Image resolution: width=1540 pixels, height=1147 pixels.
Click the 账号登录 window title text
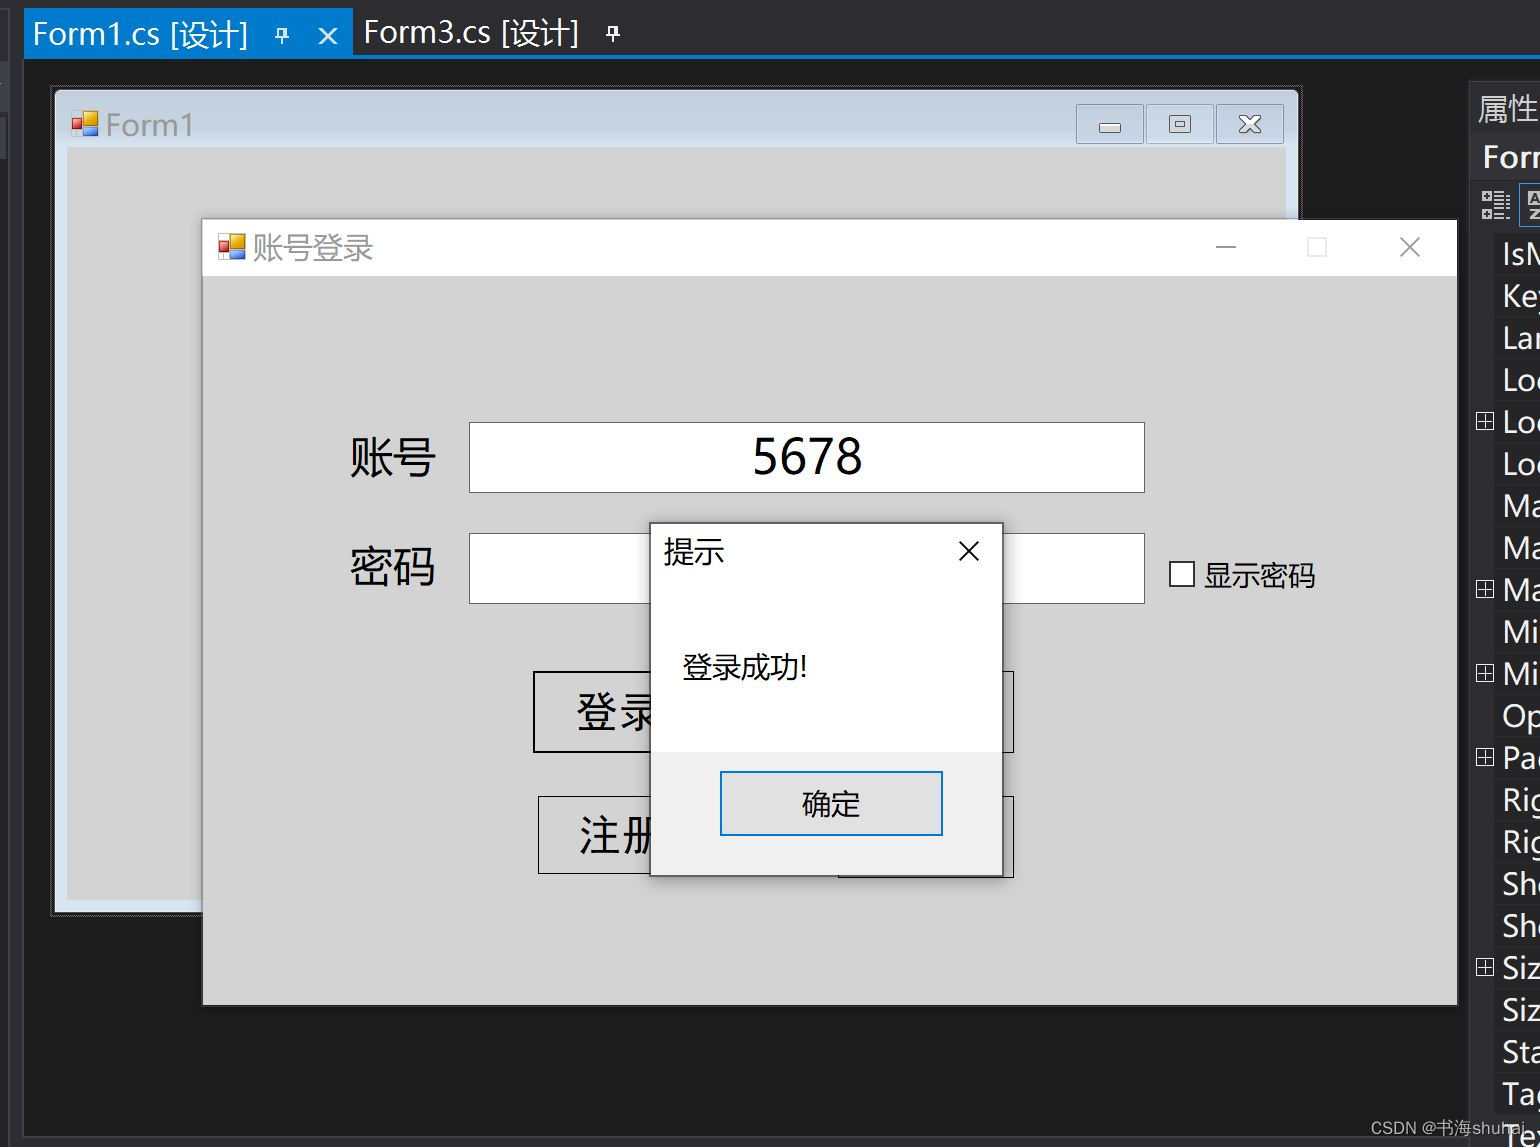point(313,248)
